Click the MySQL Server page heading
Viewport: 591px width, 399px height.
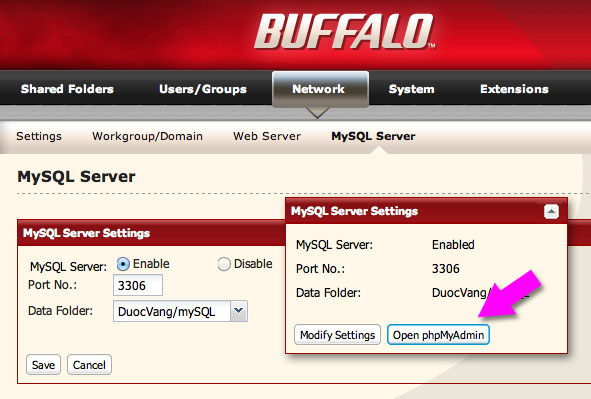76,177
